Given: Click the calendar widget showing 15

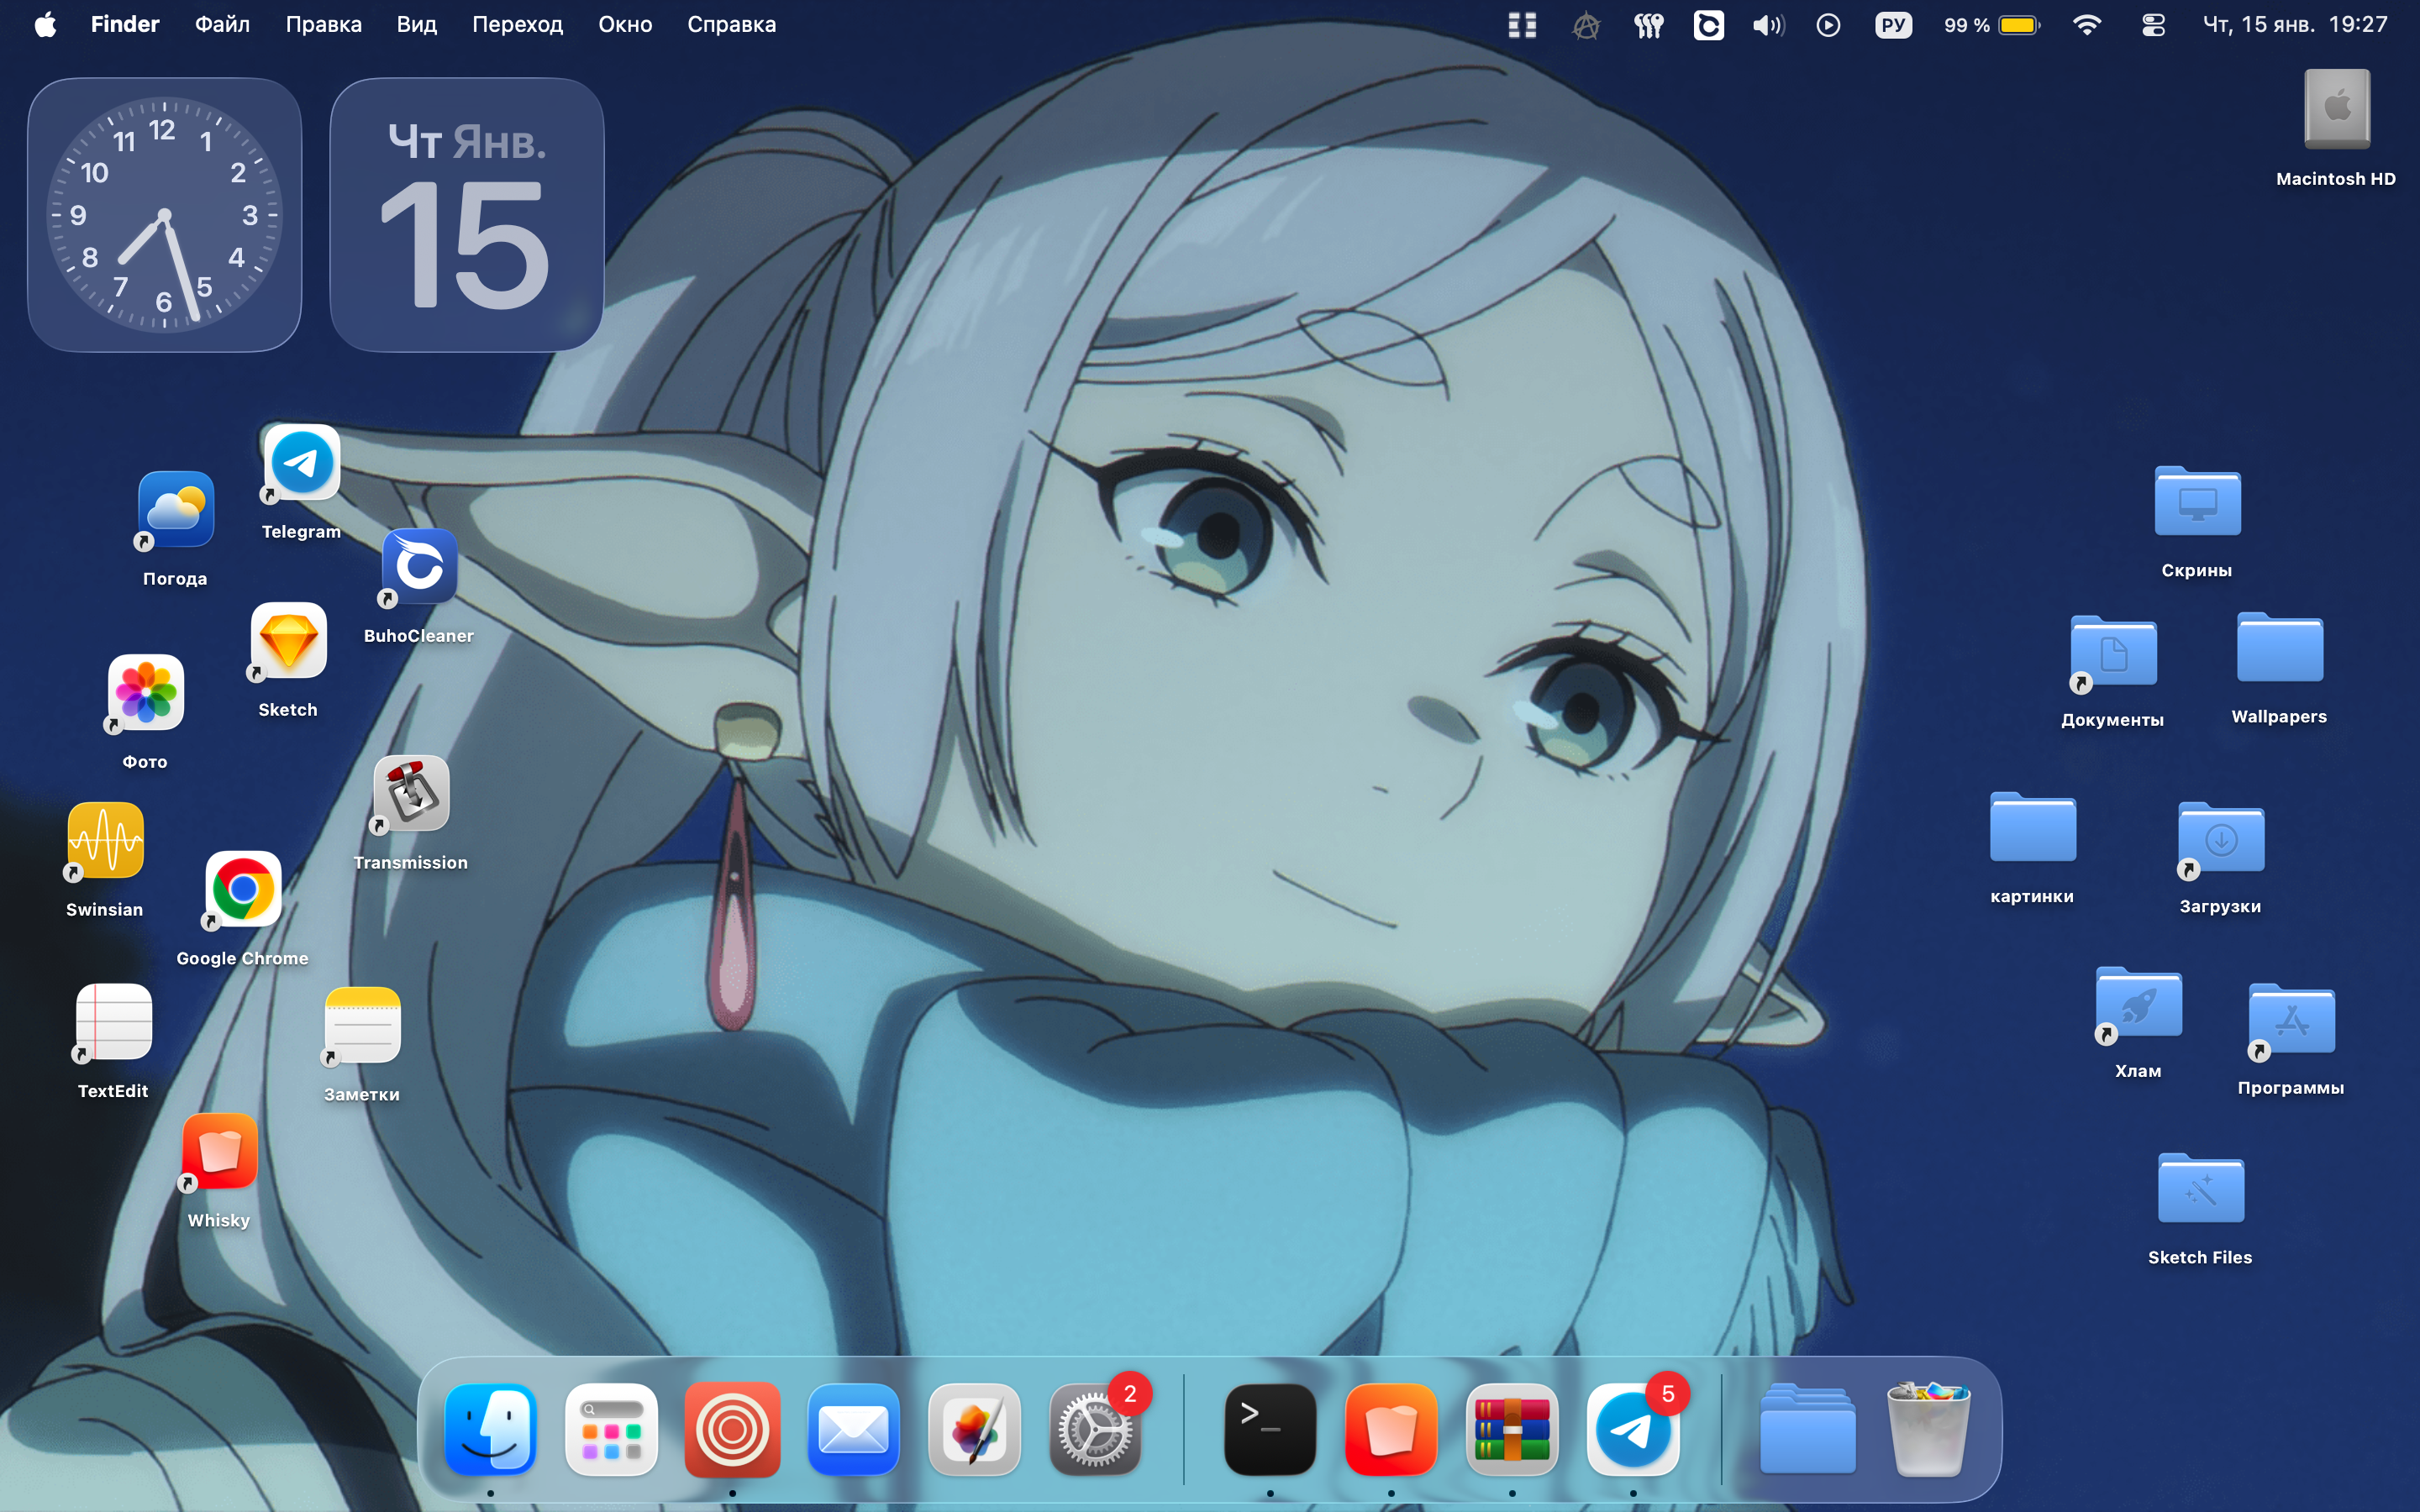Looking at the screenshot, I should point(467,215).
